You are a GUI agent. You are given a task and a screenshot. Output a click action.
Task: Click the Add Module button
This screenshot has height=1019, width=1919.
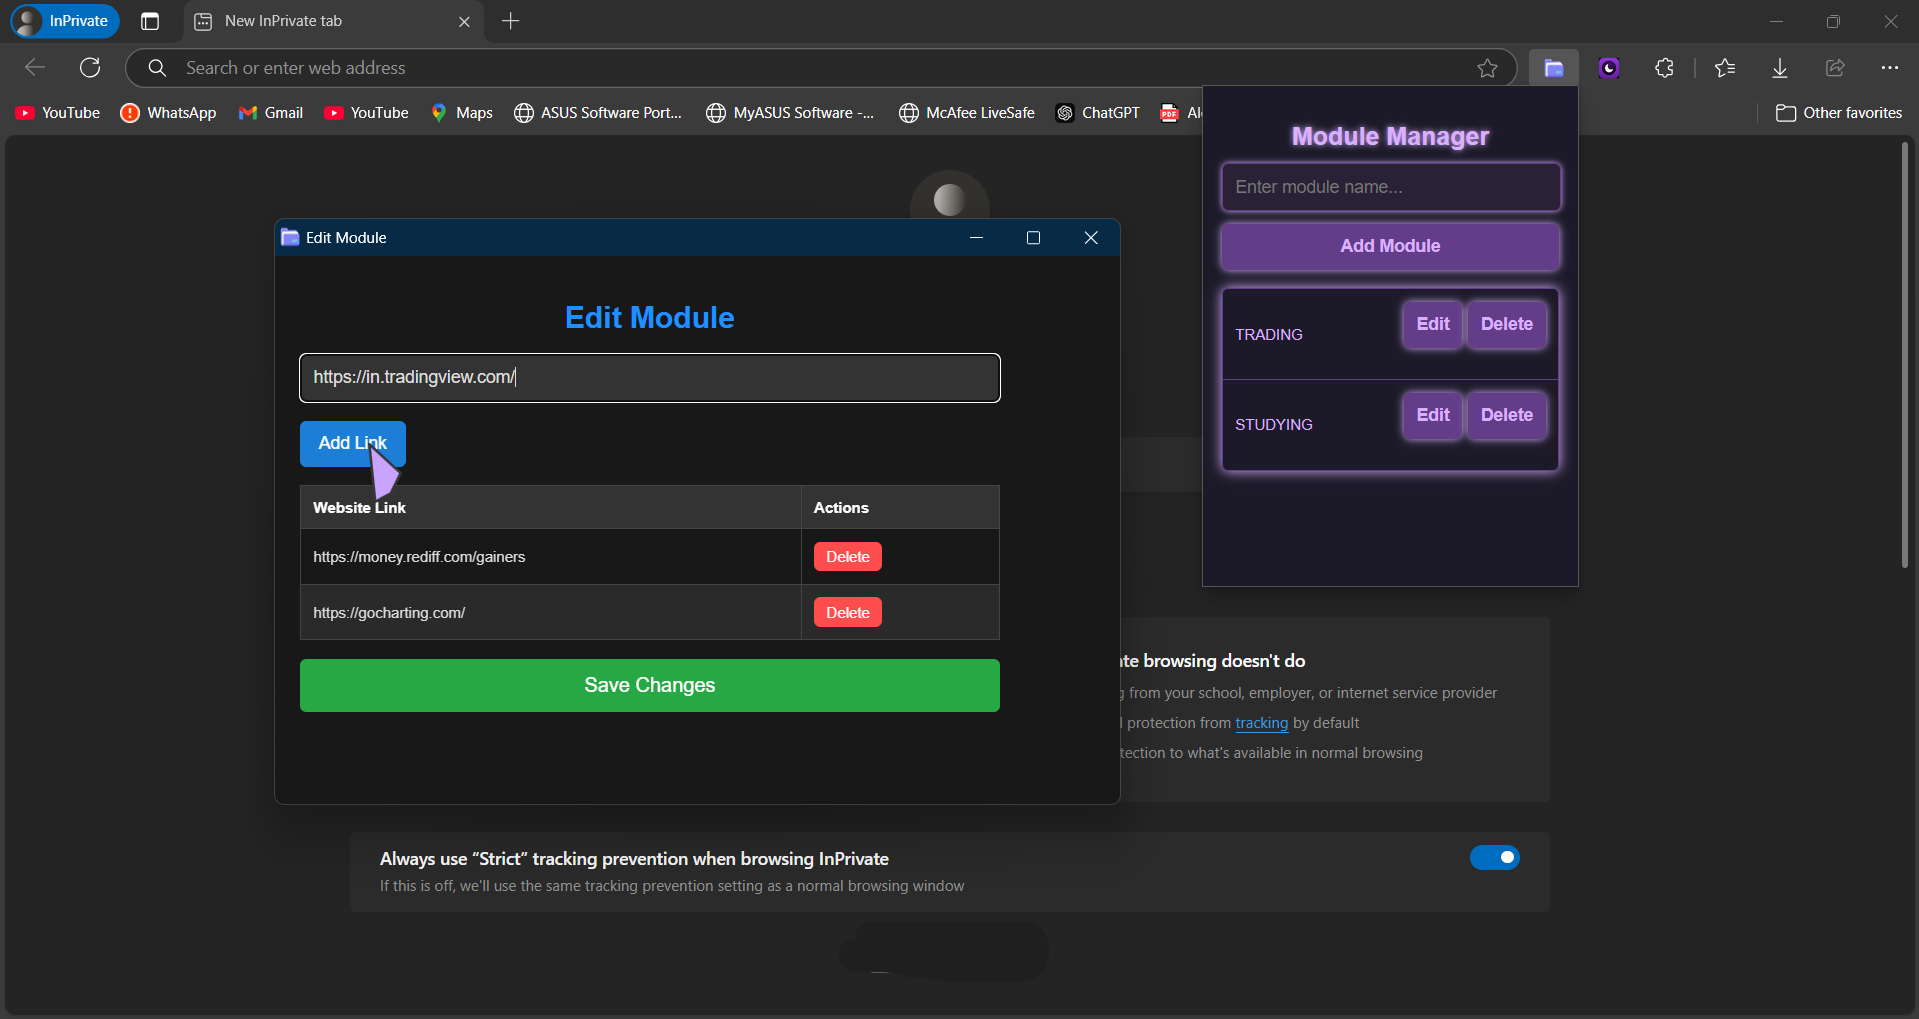[1389, 246]
